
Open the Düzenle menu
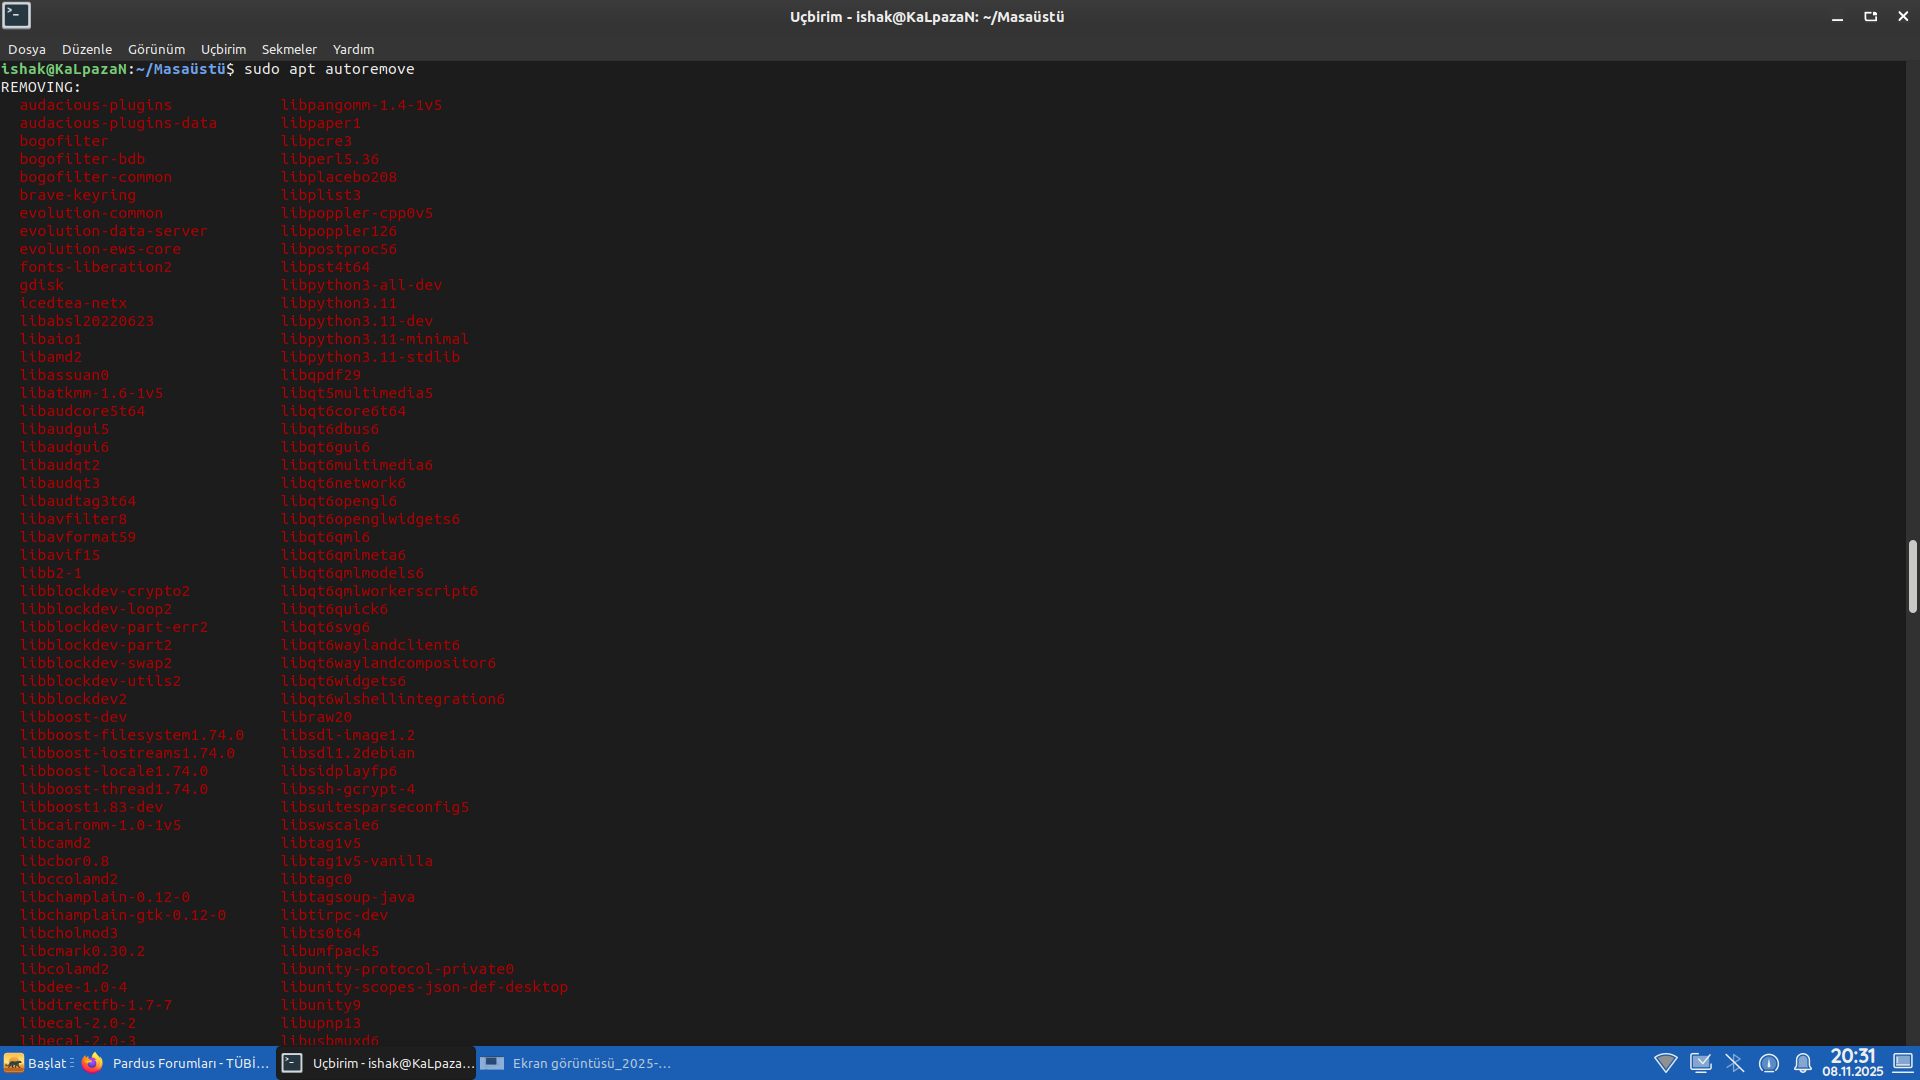(87, 49)
